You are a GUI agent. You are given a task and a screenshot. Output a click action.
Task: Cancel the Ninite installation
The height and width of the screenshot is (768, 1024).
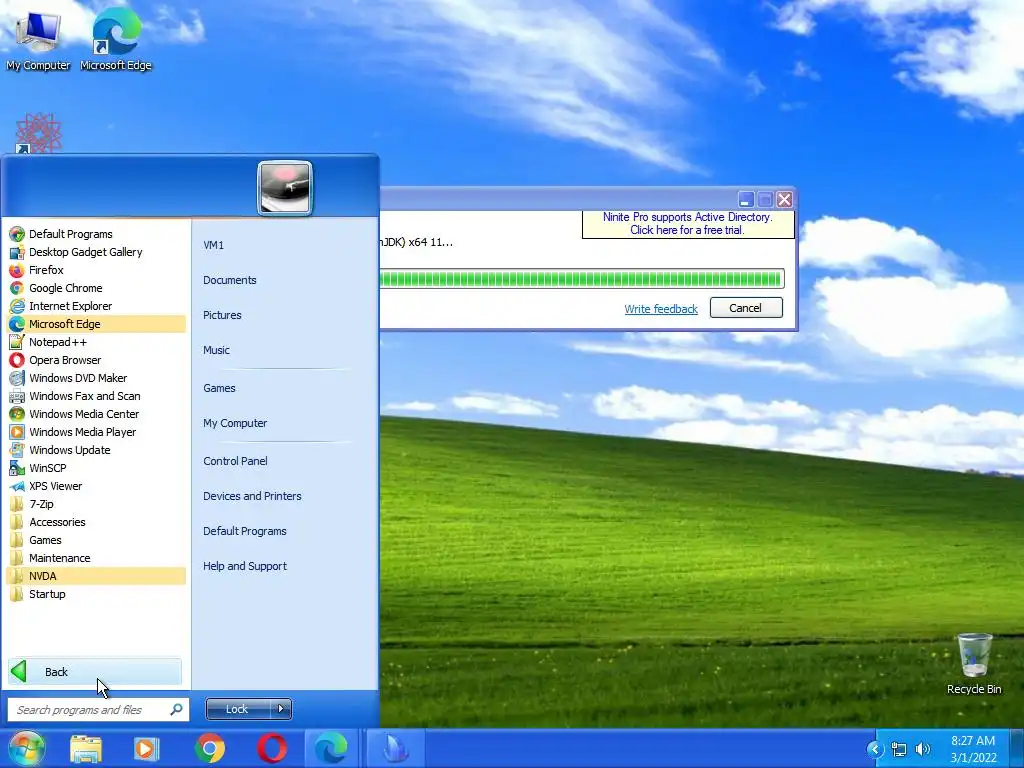click(x=746, y=308)
